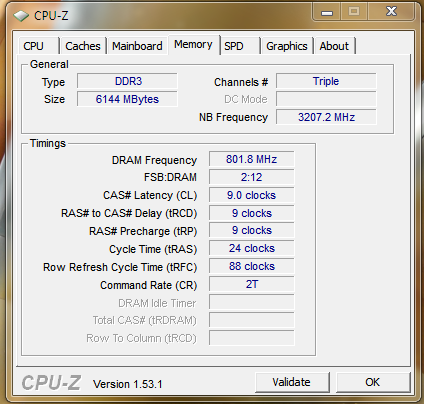
Task: Click the 9.0 clocks CAS Latency value
Action: 252,195
